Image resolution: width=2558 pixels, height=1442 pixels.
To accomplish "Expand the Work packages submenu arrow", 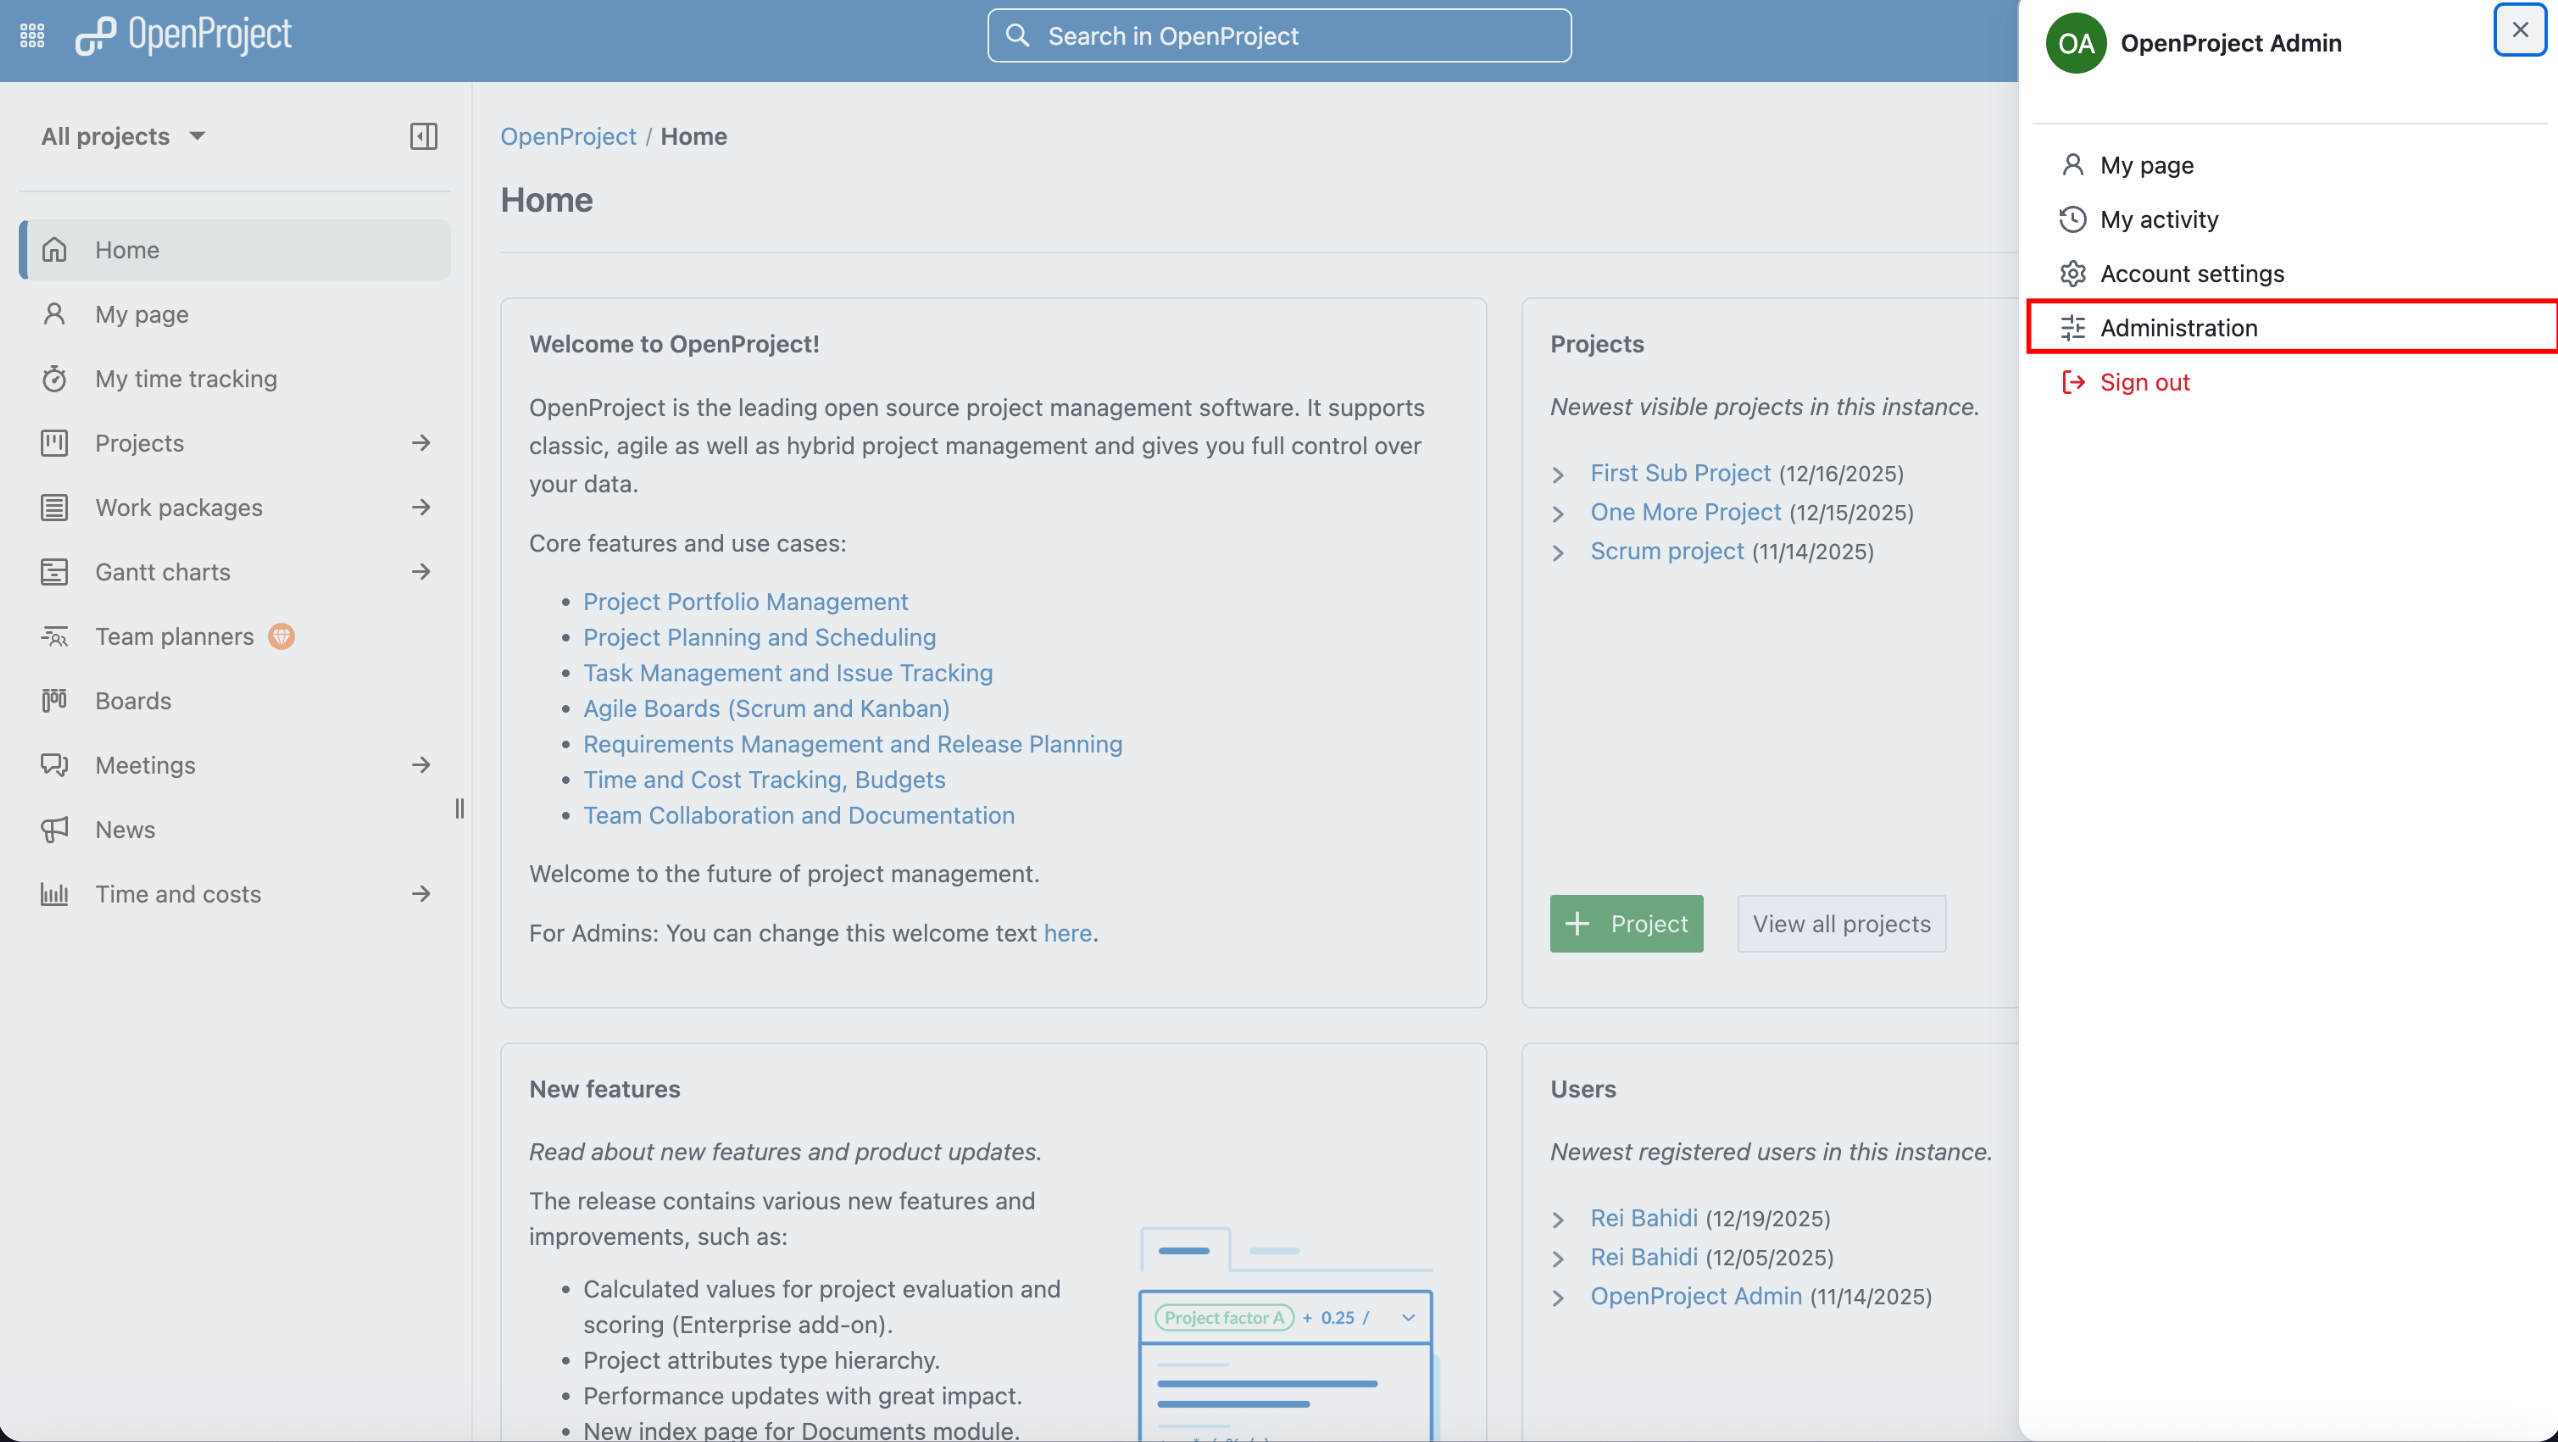I will [x=421, y=508].
